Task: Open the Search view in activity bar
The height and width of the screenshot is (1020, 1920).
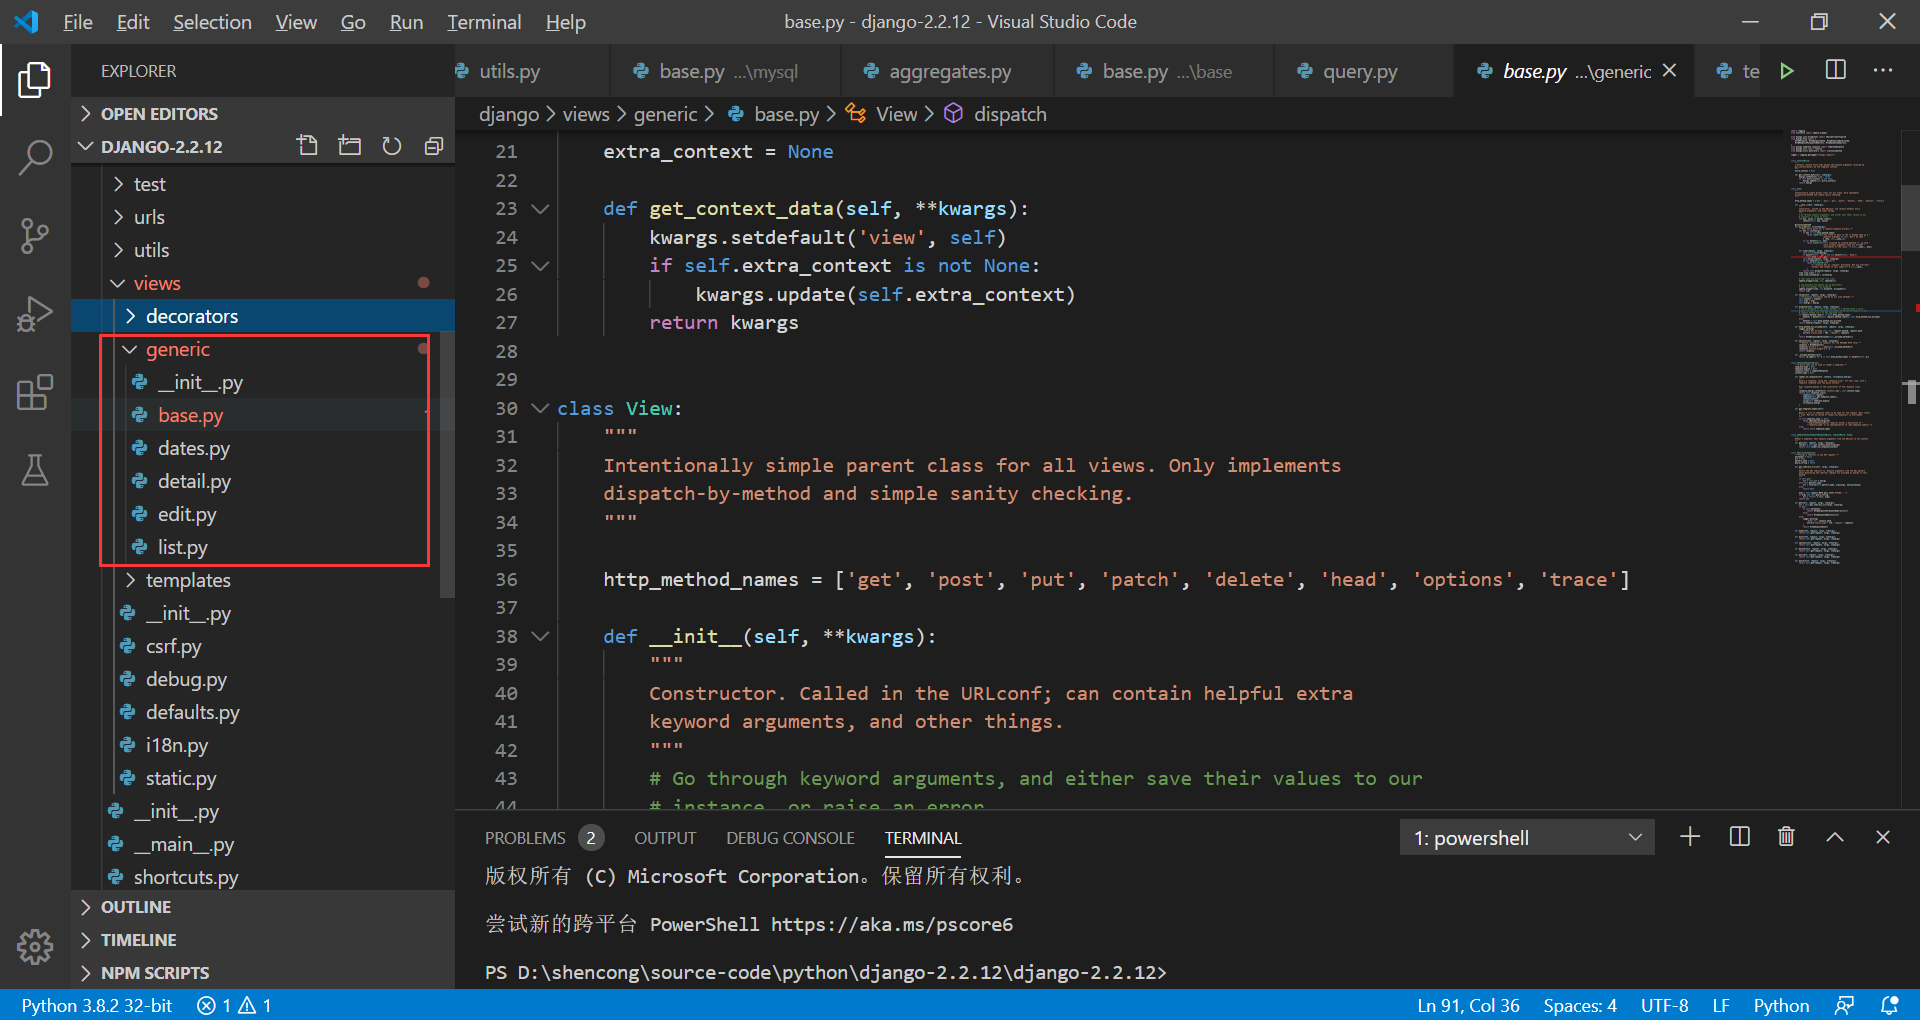Action: (35, 157)
